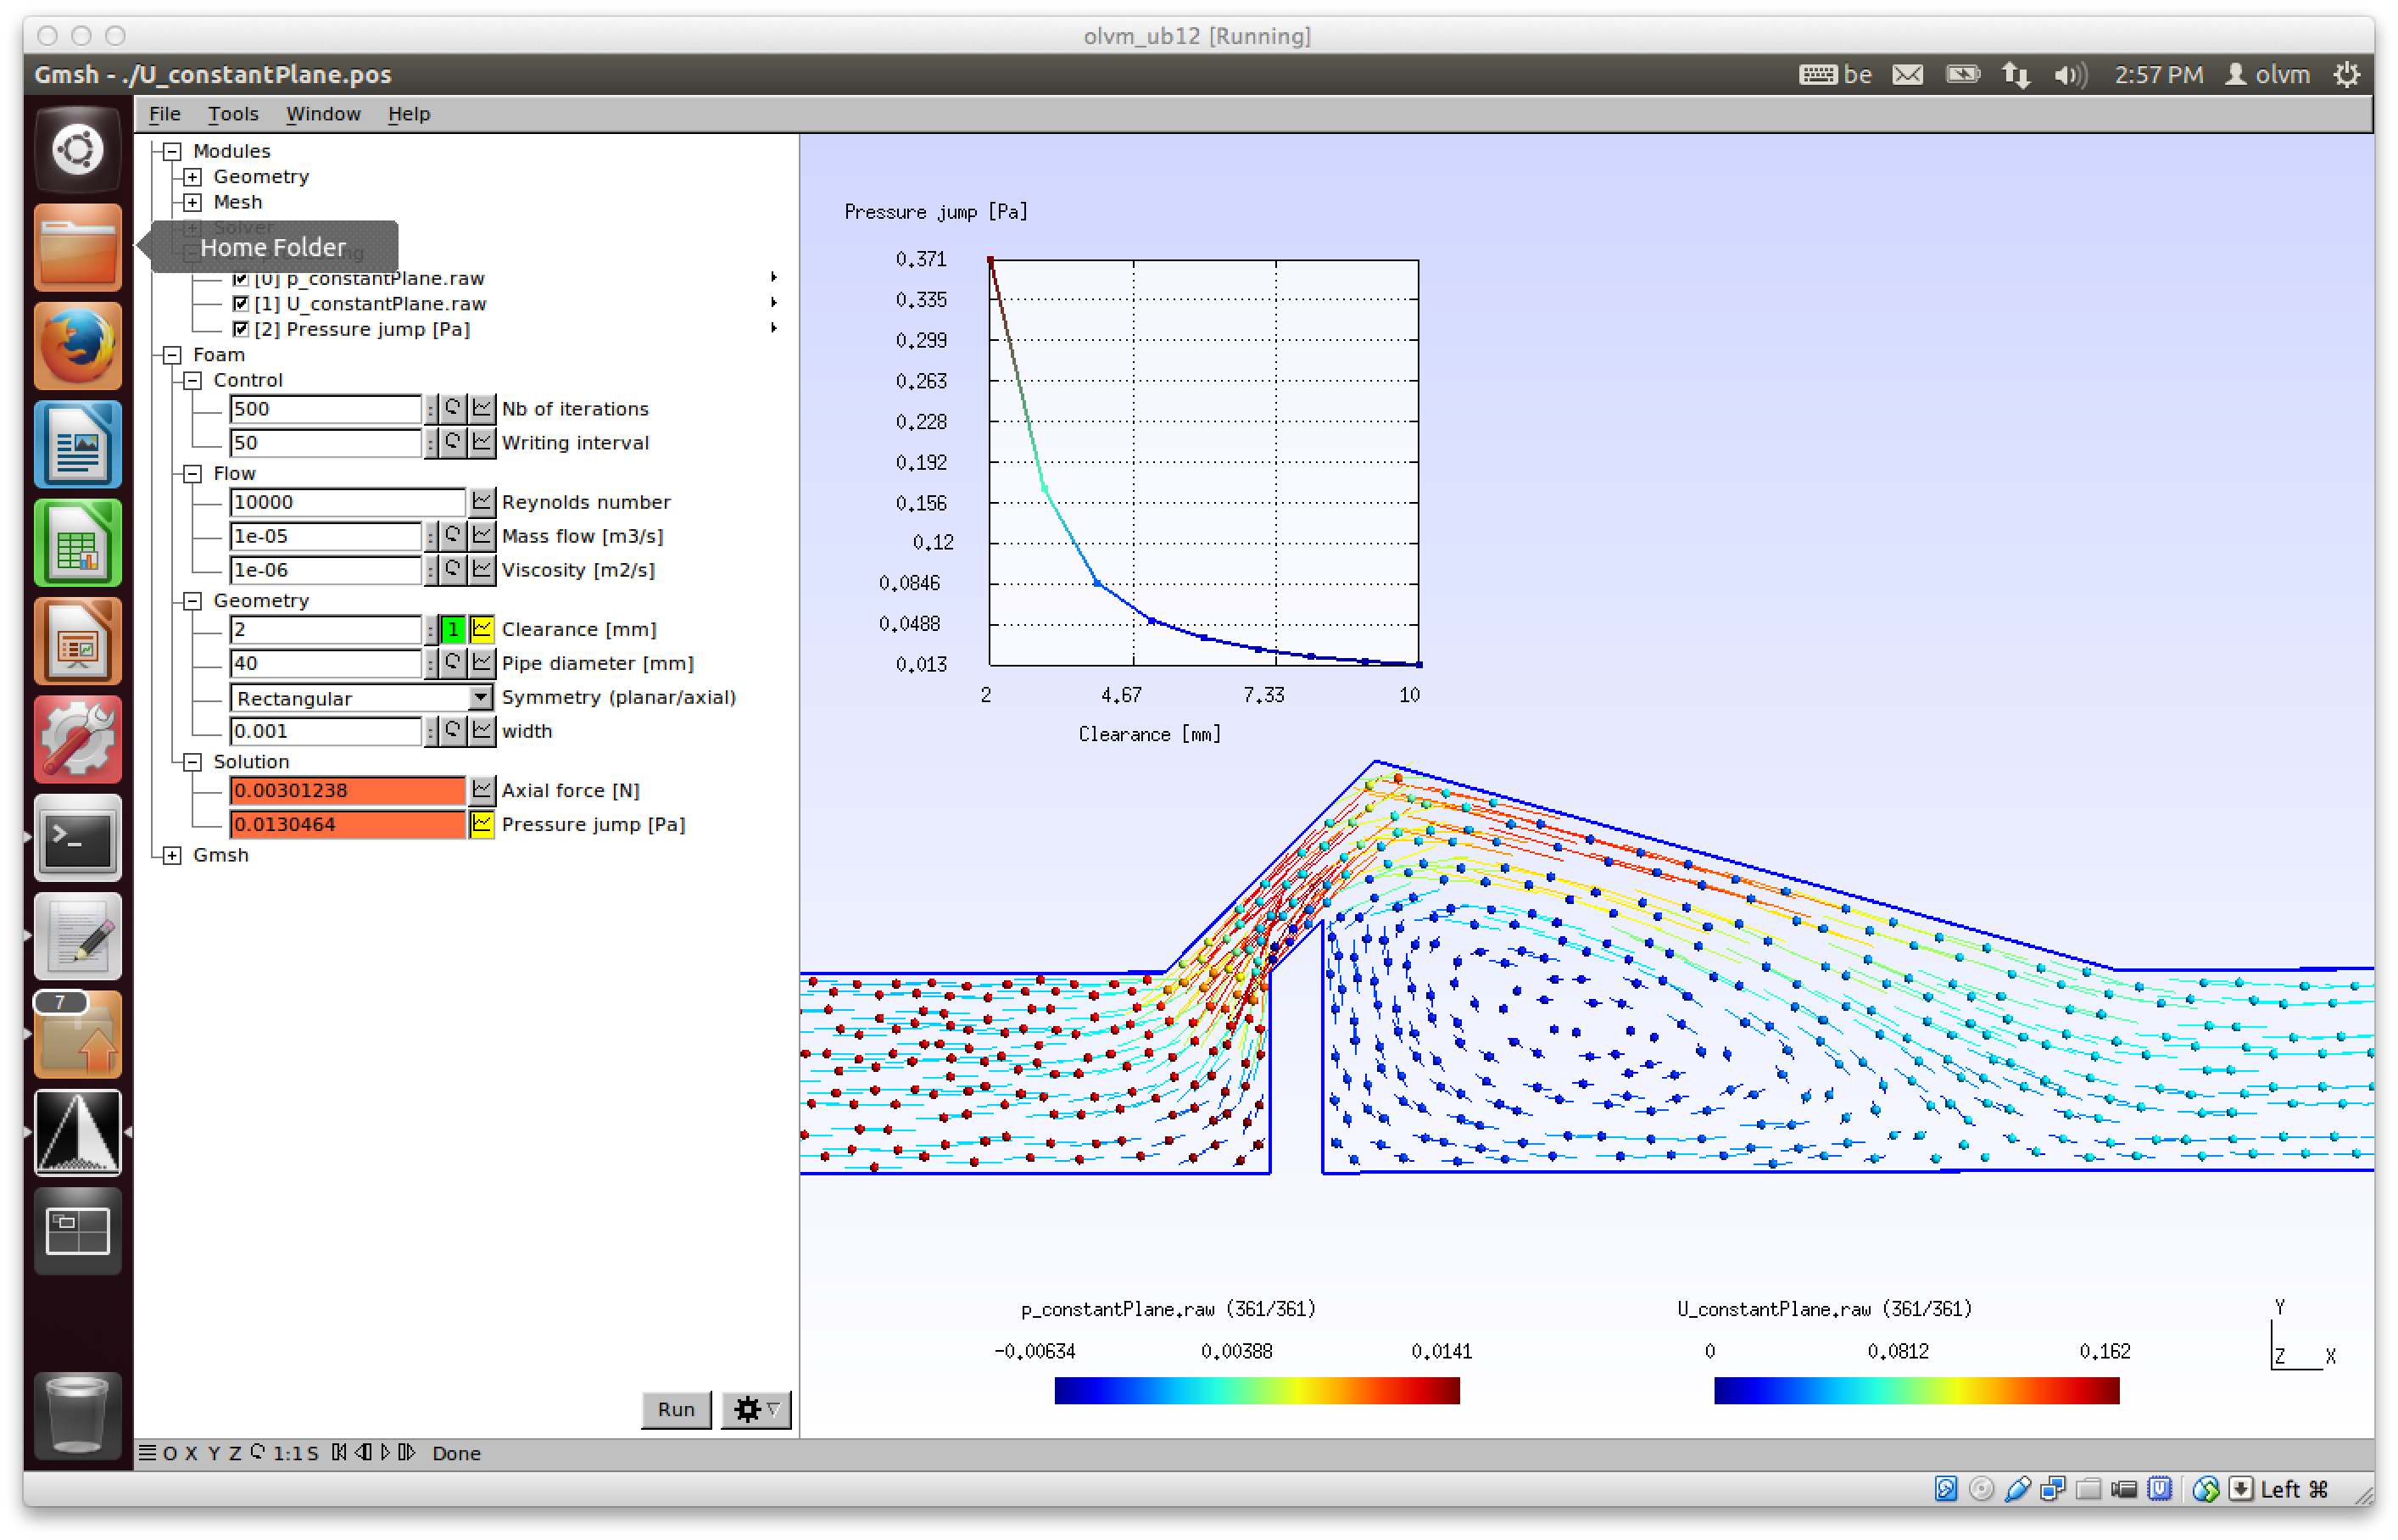Viewport: 2398px width, 1540px height.
Task: Click the U_constantPlane.raw color scale bar
Action: click(1917, 1390)
